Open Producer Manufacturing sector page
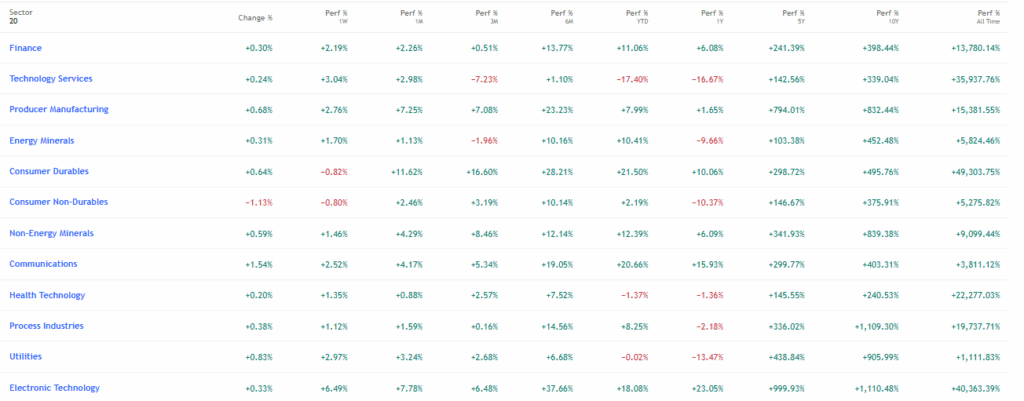This screenshot has width=1024, height=401. (x=58, y=109)
